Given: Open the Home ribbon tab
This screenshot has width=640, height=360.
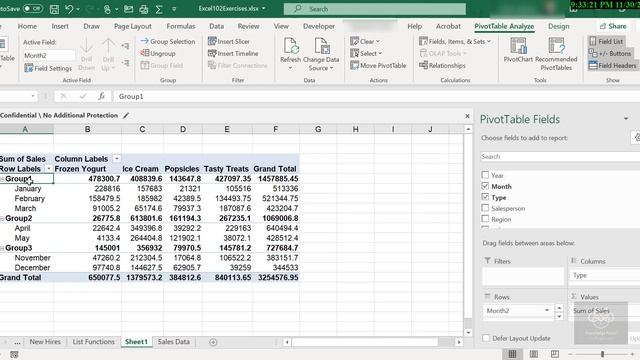Looking at the screenshot, I should tap(27, 26).
